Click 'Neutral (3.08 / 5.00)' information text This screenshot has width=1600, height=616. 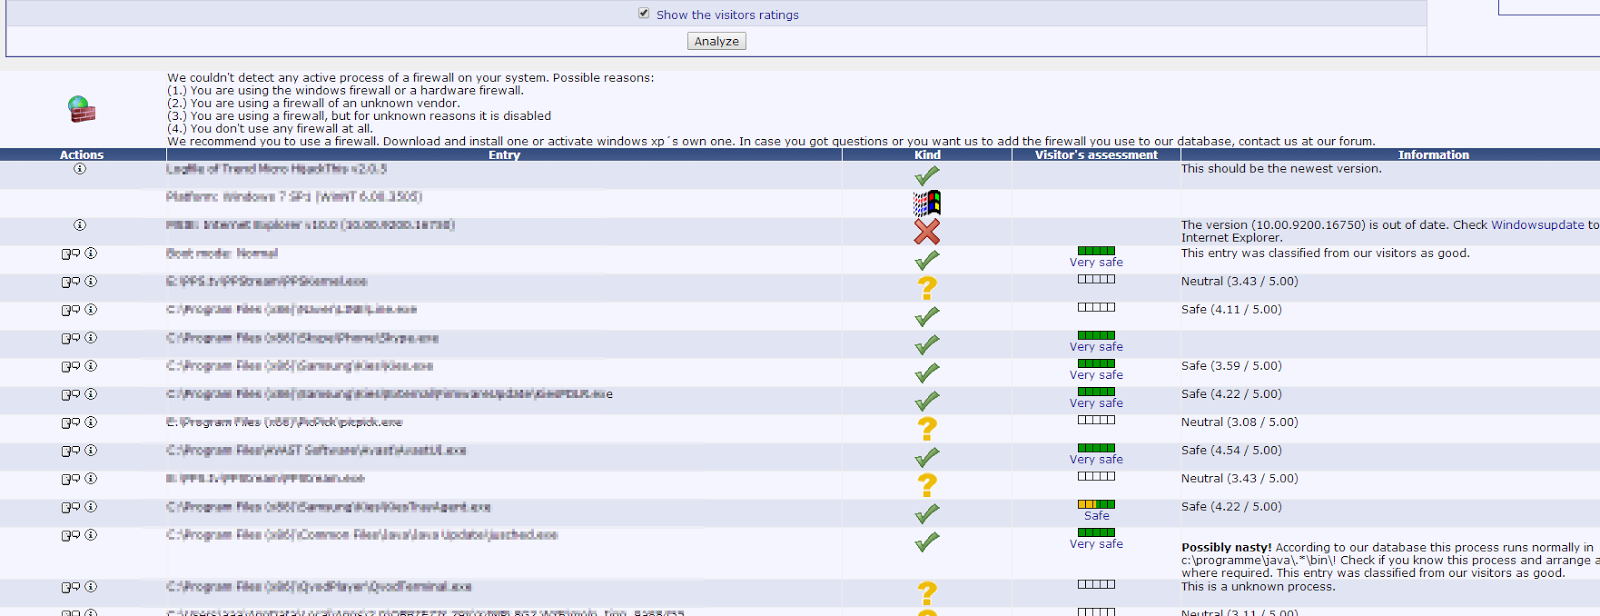(x=1239, y=423)
